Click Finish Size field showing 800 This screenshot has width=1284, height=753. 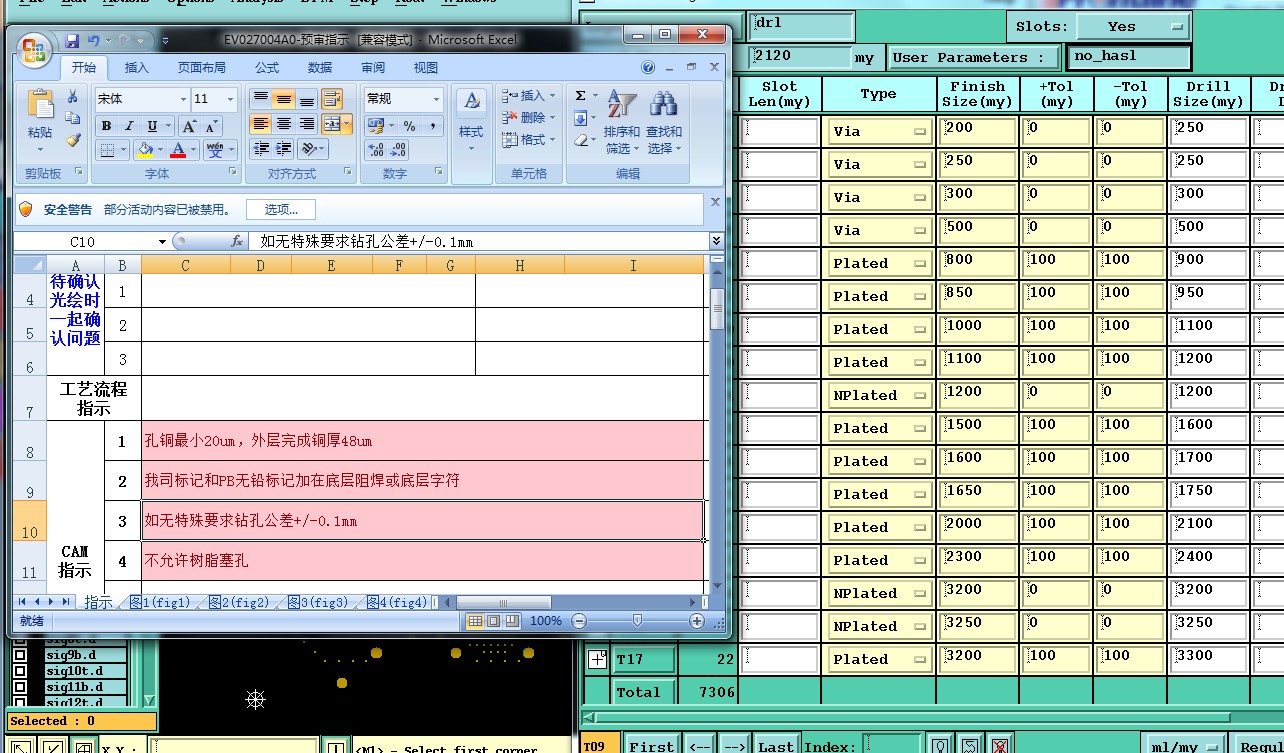(x=977, y=263)
